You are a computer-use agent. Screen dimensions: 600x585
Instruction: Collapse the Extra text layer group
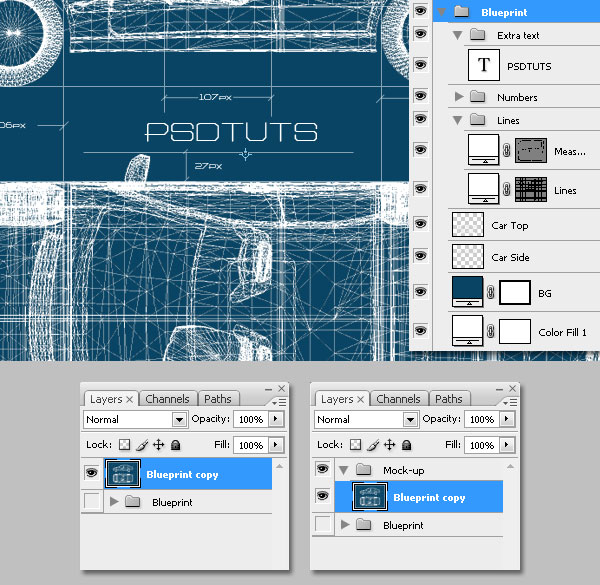pos(458,35)
